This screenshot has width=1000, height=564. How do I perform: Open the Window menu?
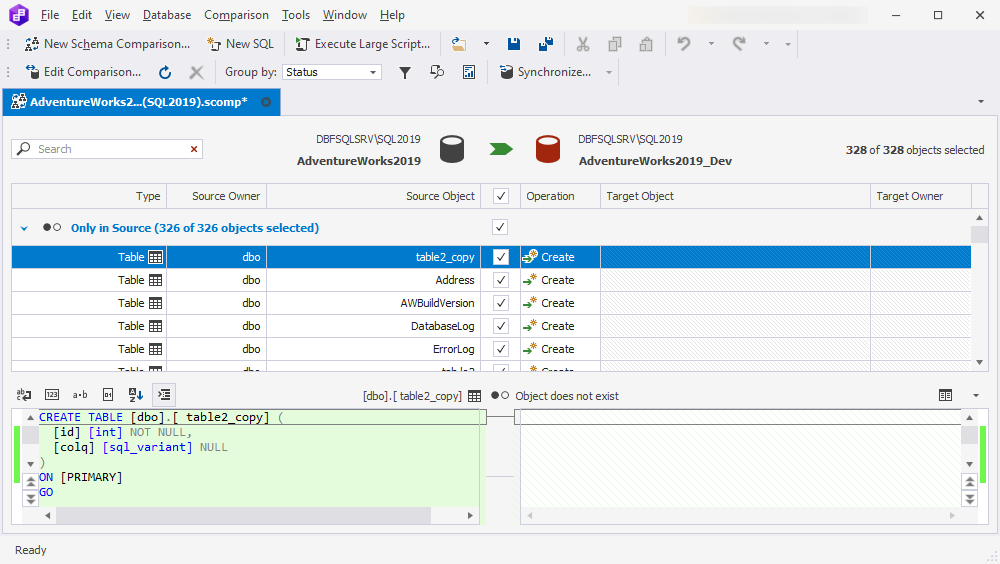tap(344, 15)
